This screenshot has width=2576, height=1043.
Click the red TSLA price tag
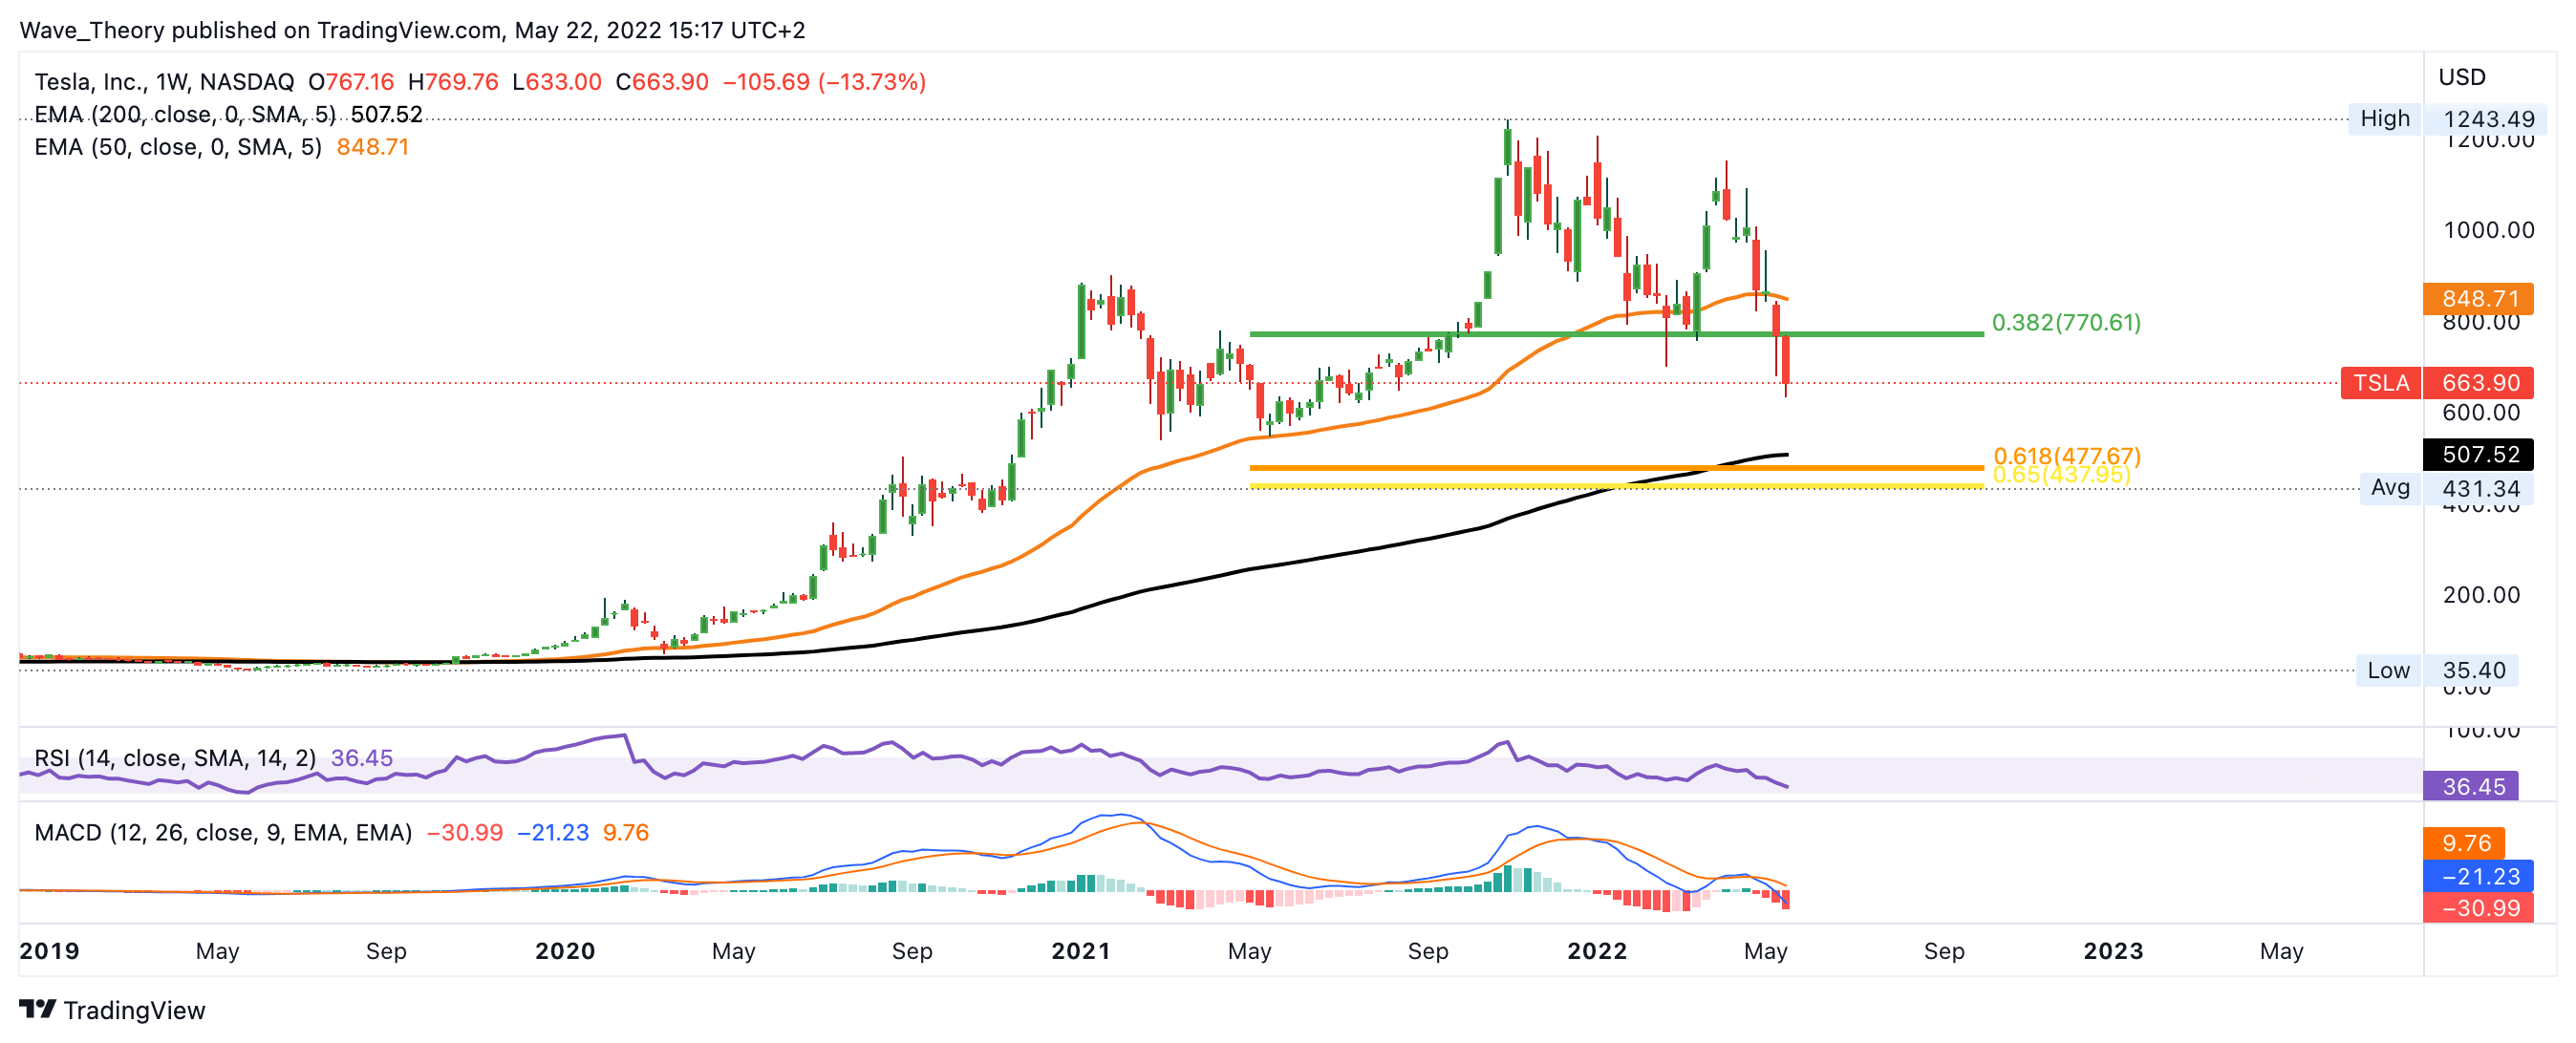tap(2380, 383)
